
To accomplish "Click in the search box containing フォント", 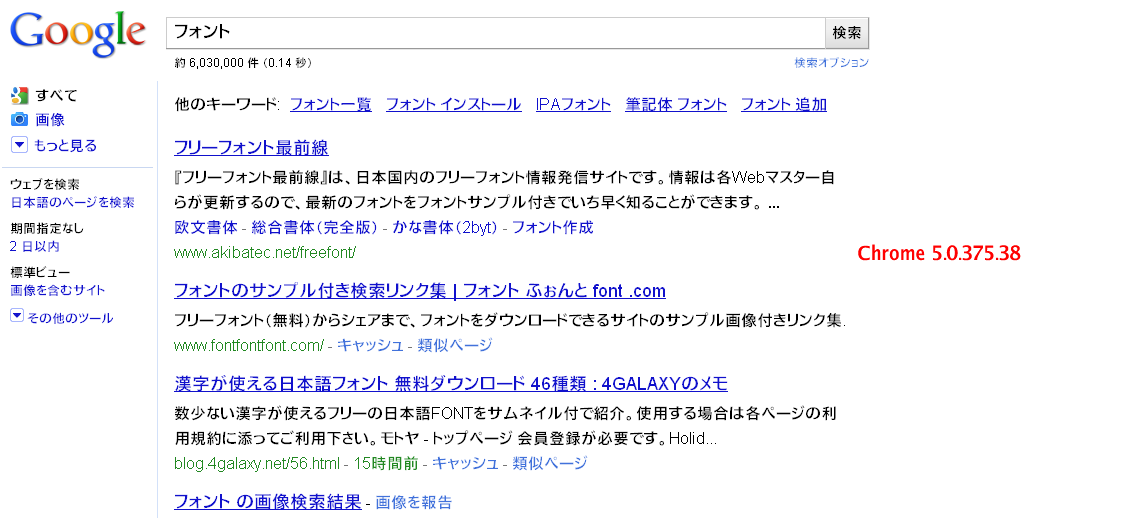I will [x=495, y=32].
